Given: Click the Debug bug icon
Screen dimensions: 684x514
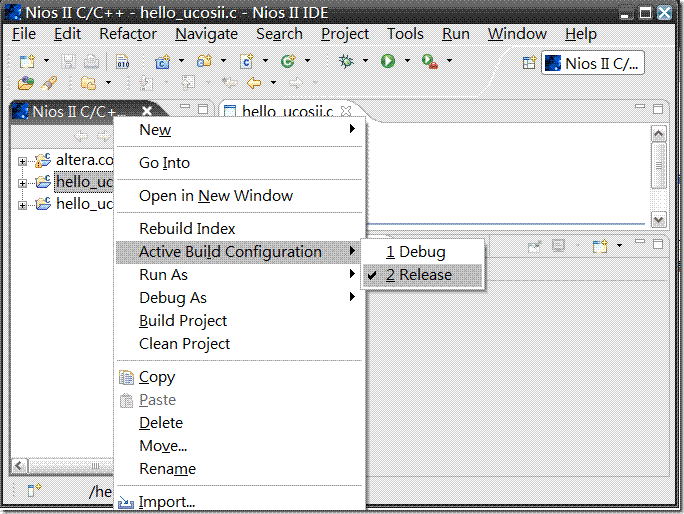Looking at the screenshot, I should [x=346, y=61].
